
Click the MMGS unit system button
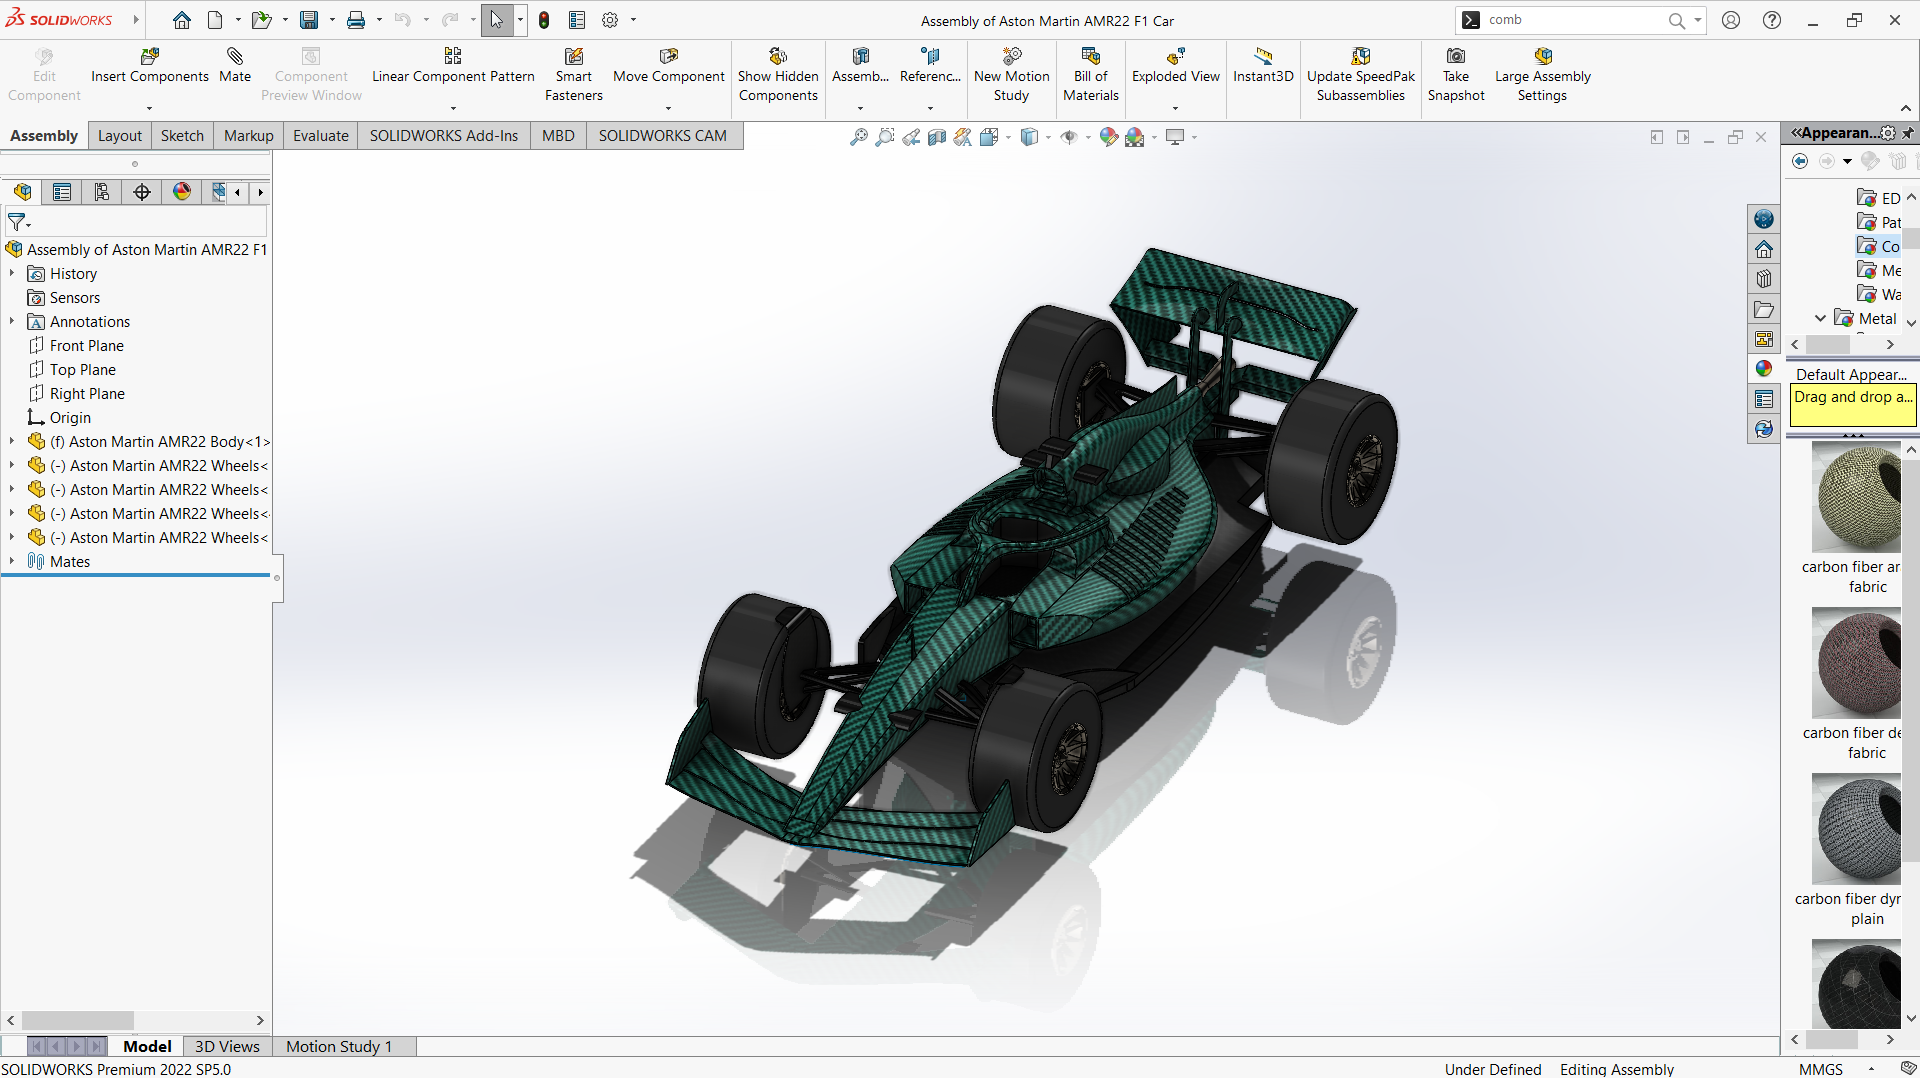[1821, 1069]
